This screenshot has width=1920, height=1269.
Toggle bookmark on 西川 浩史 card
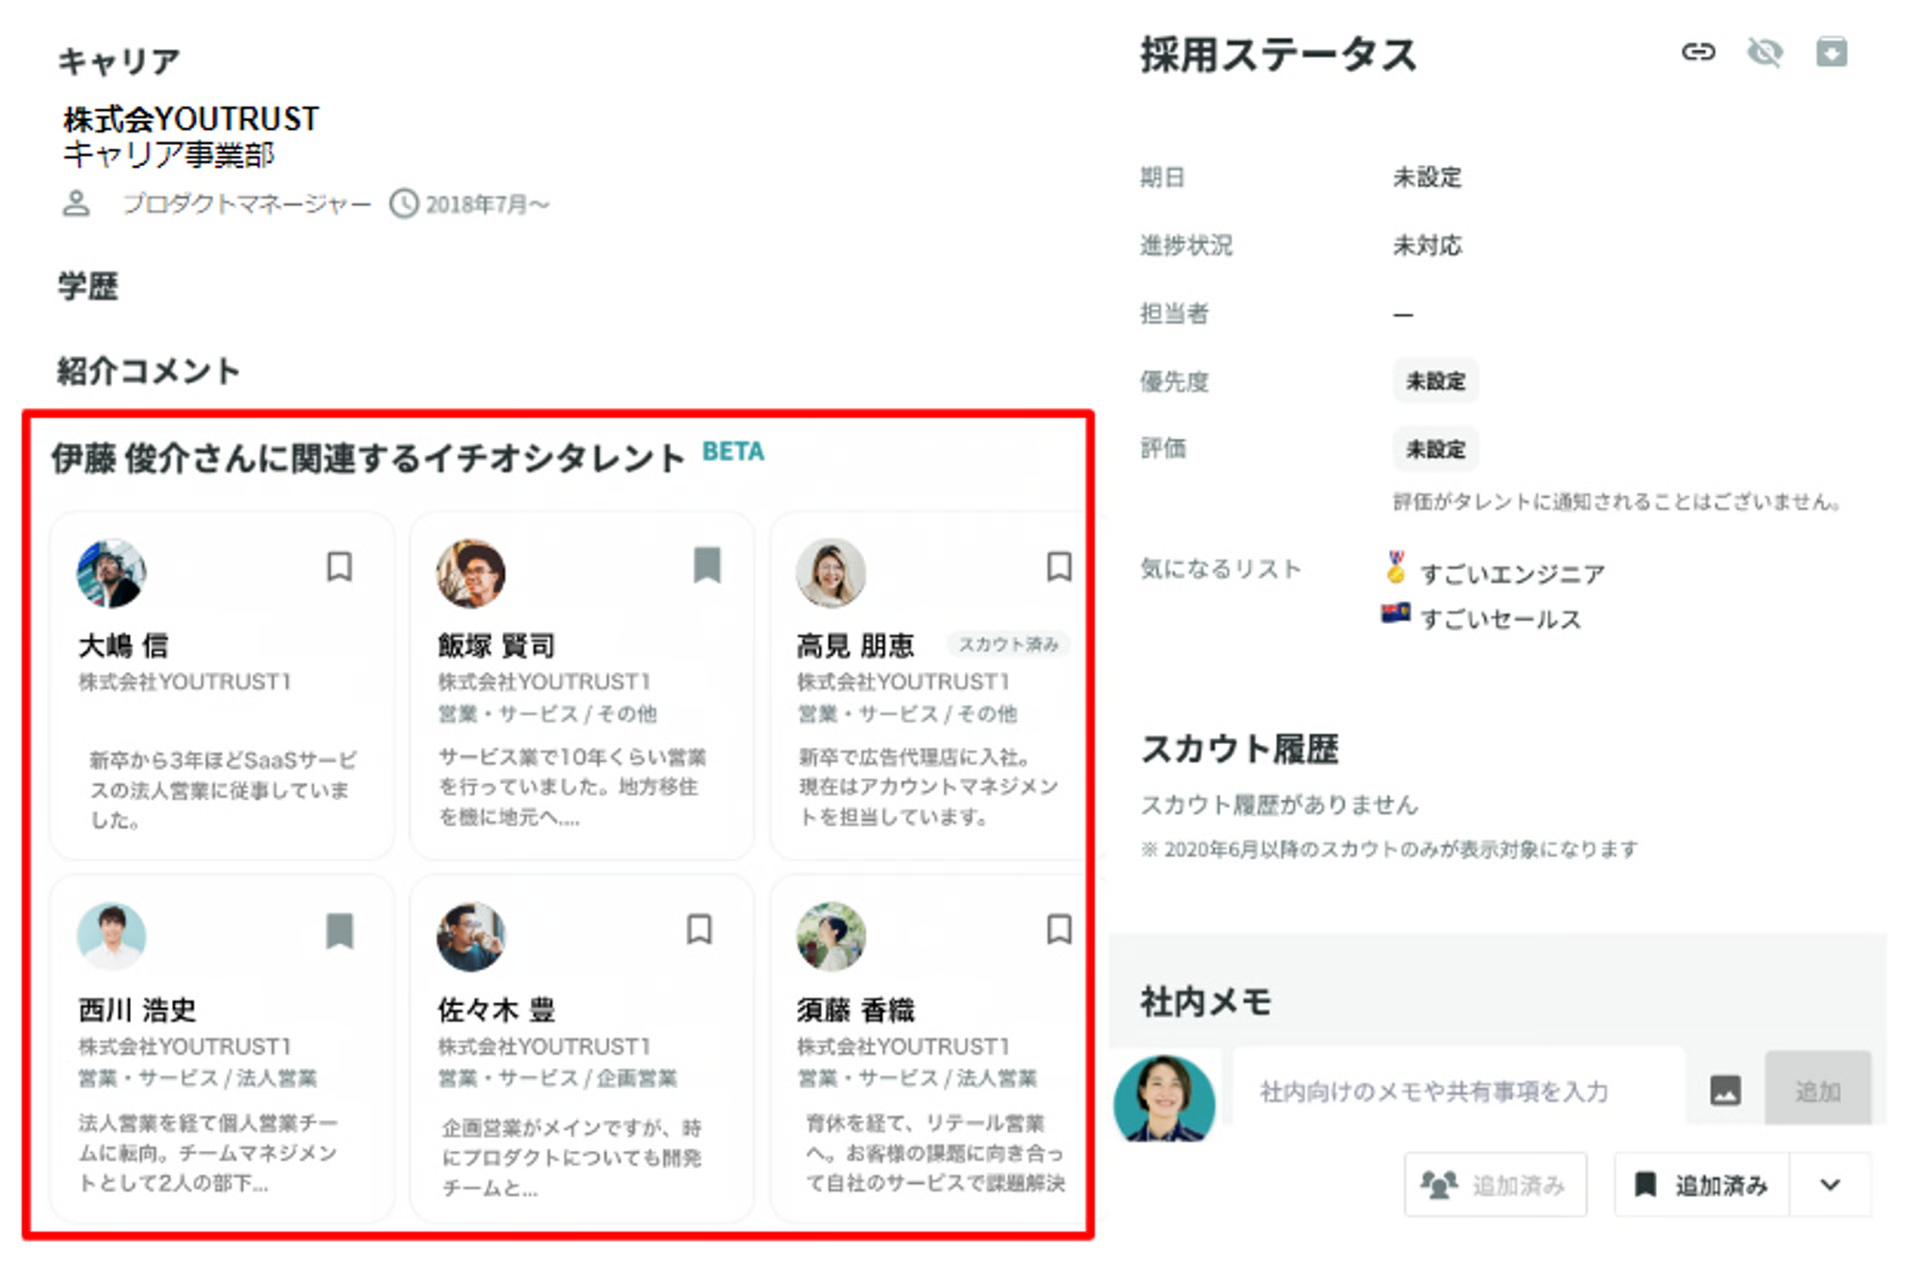(x=339, y=931)
